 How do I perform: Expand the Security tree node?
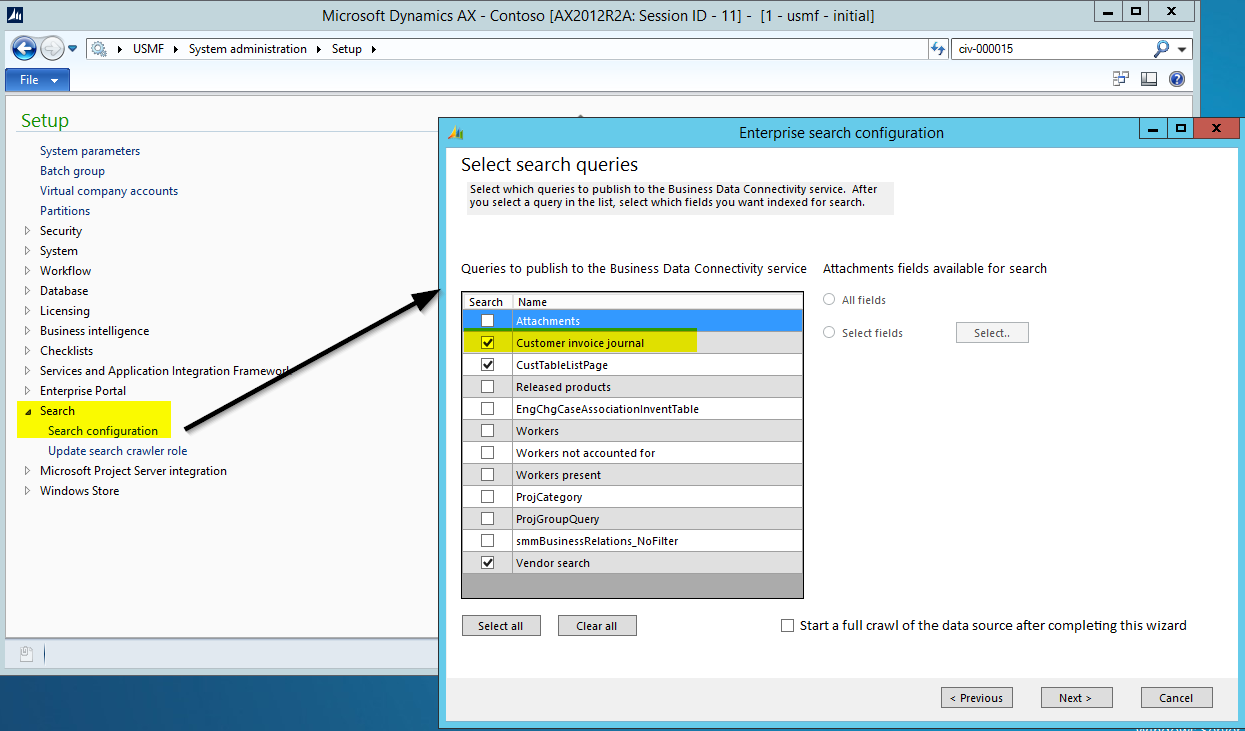click(x=28, y=231)
